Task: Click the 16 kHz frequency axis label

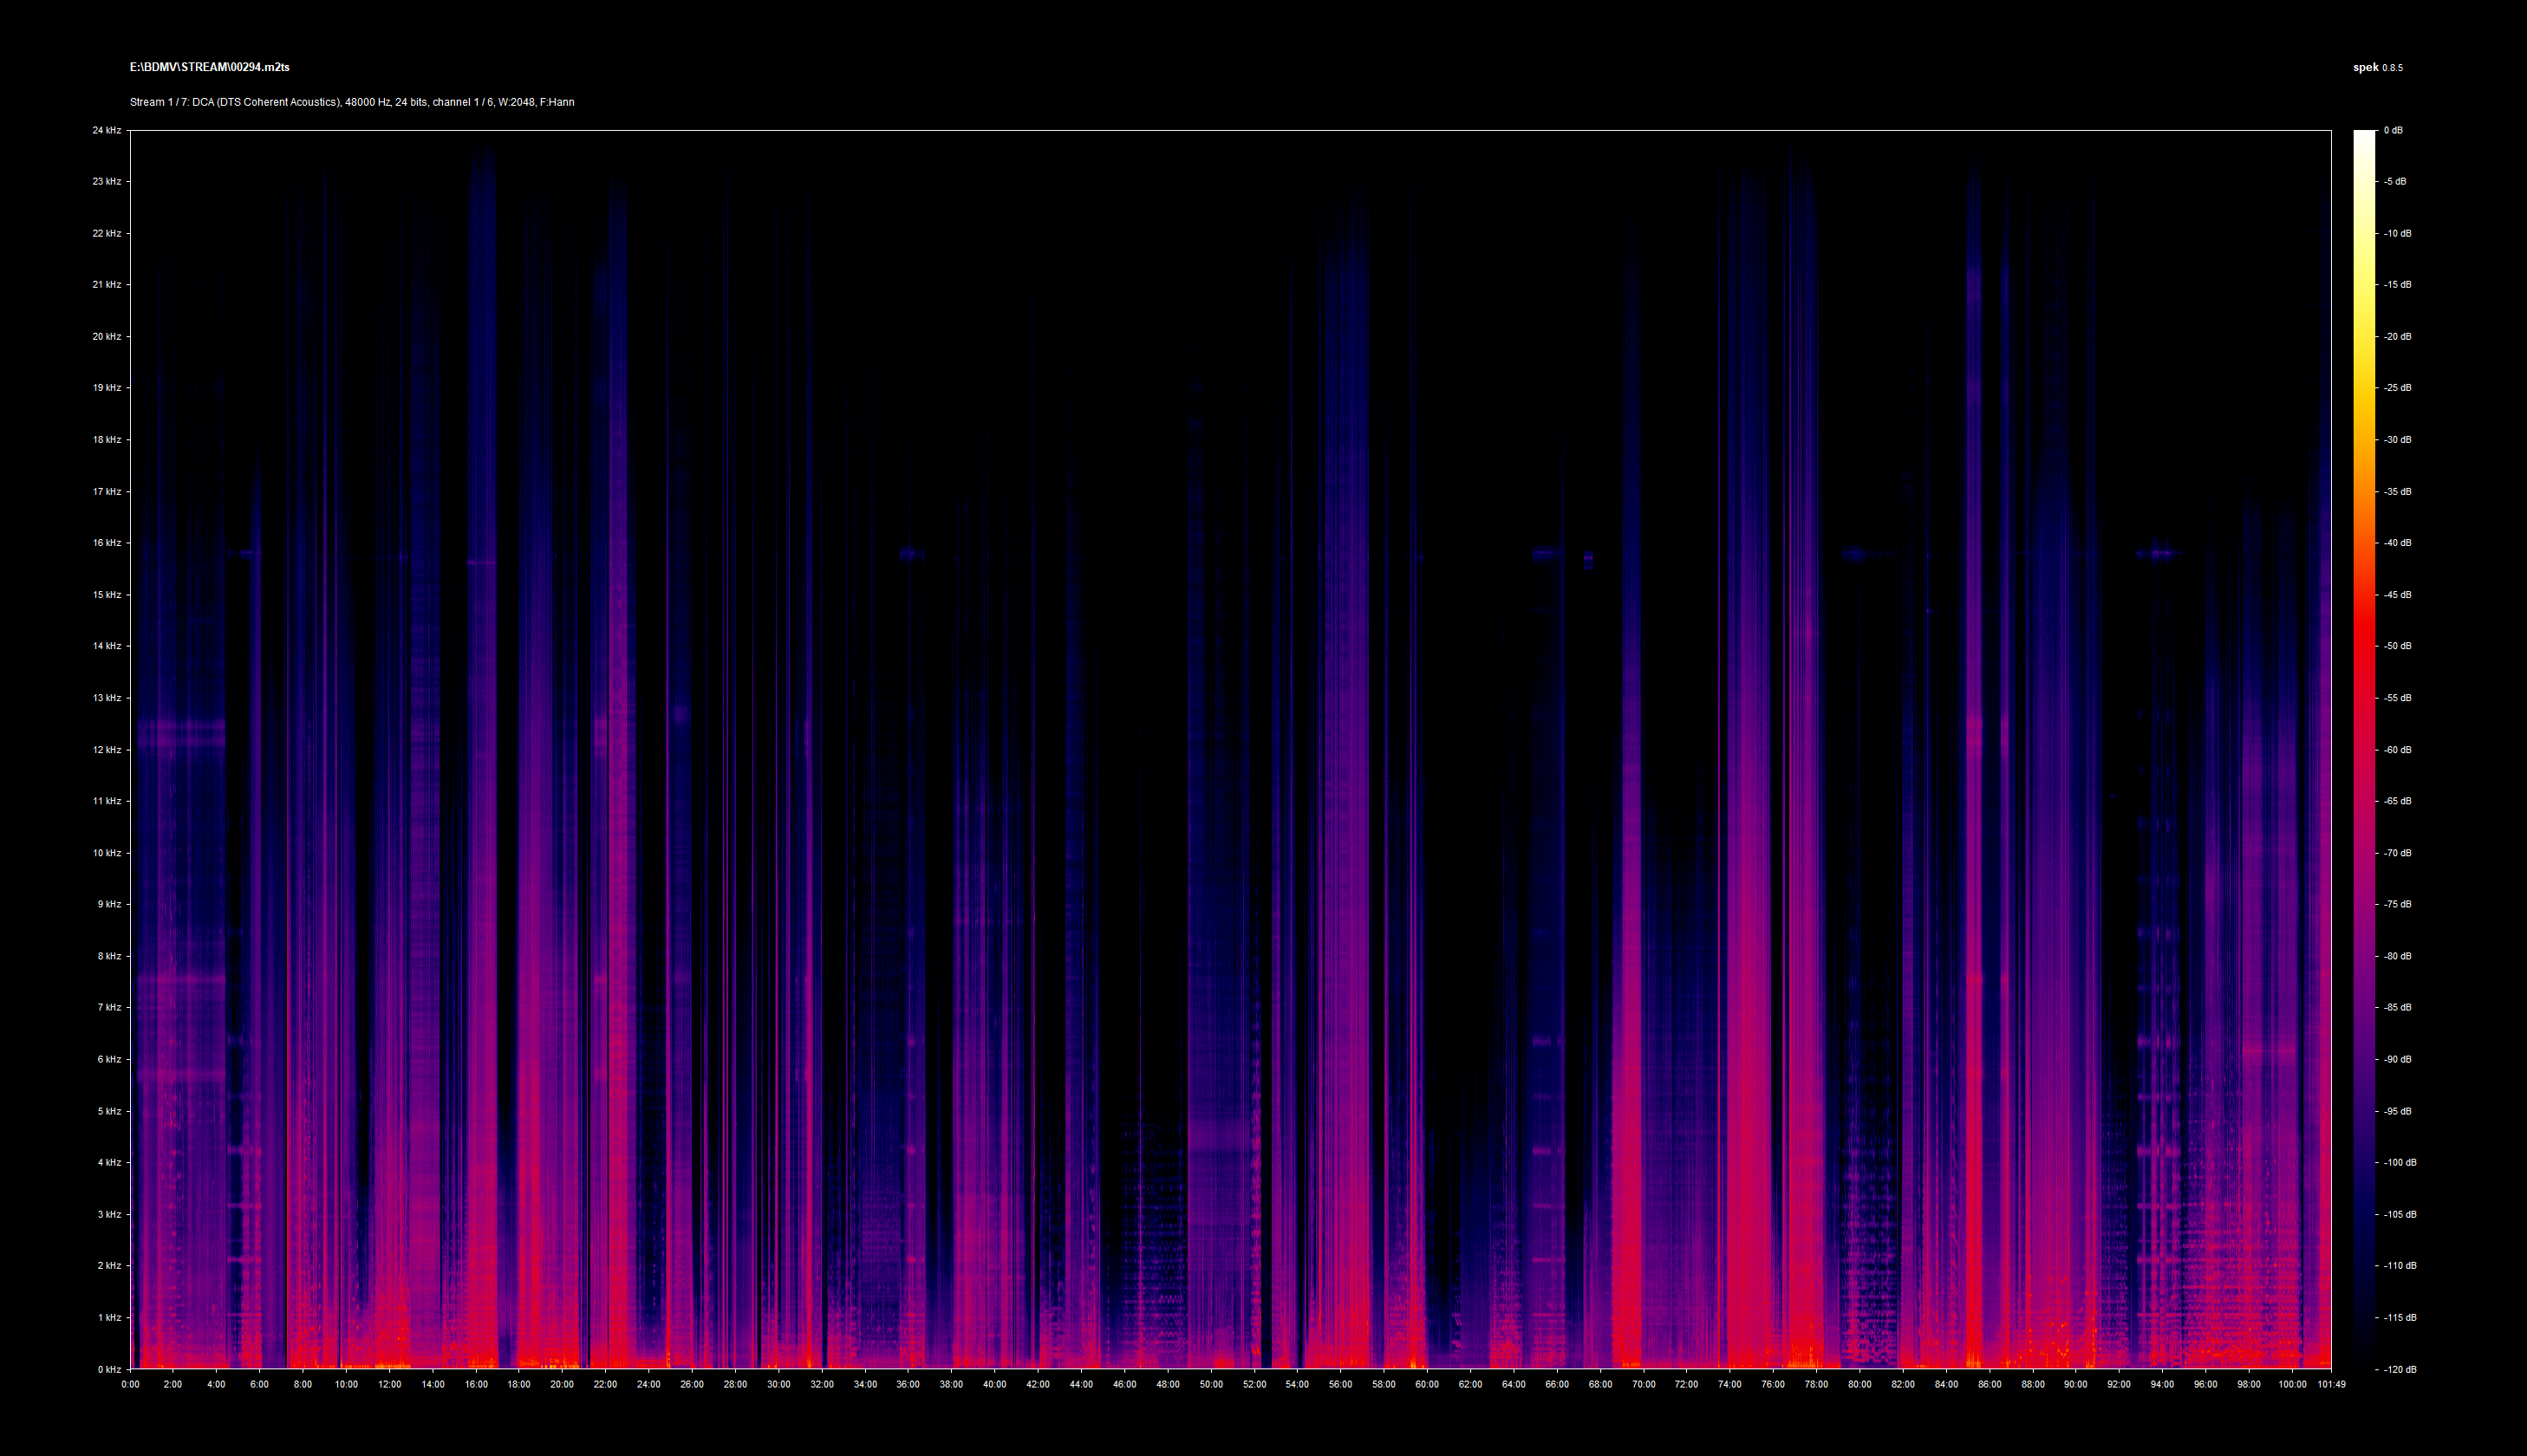Action: tap(107, 543)
